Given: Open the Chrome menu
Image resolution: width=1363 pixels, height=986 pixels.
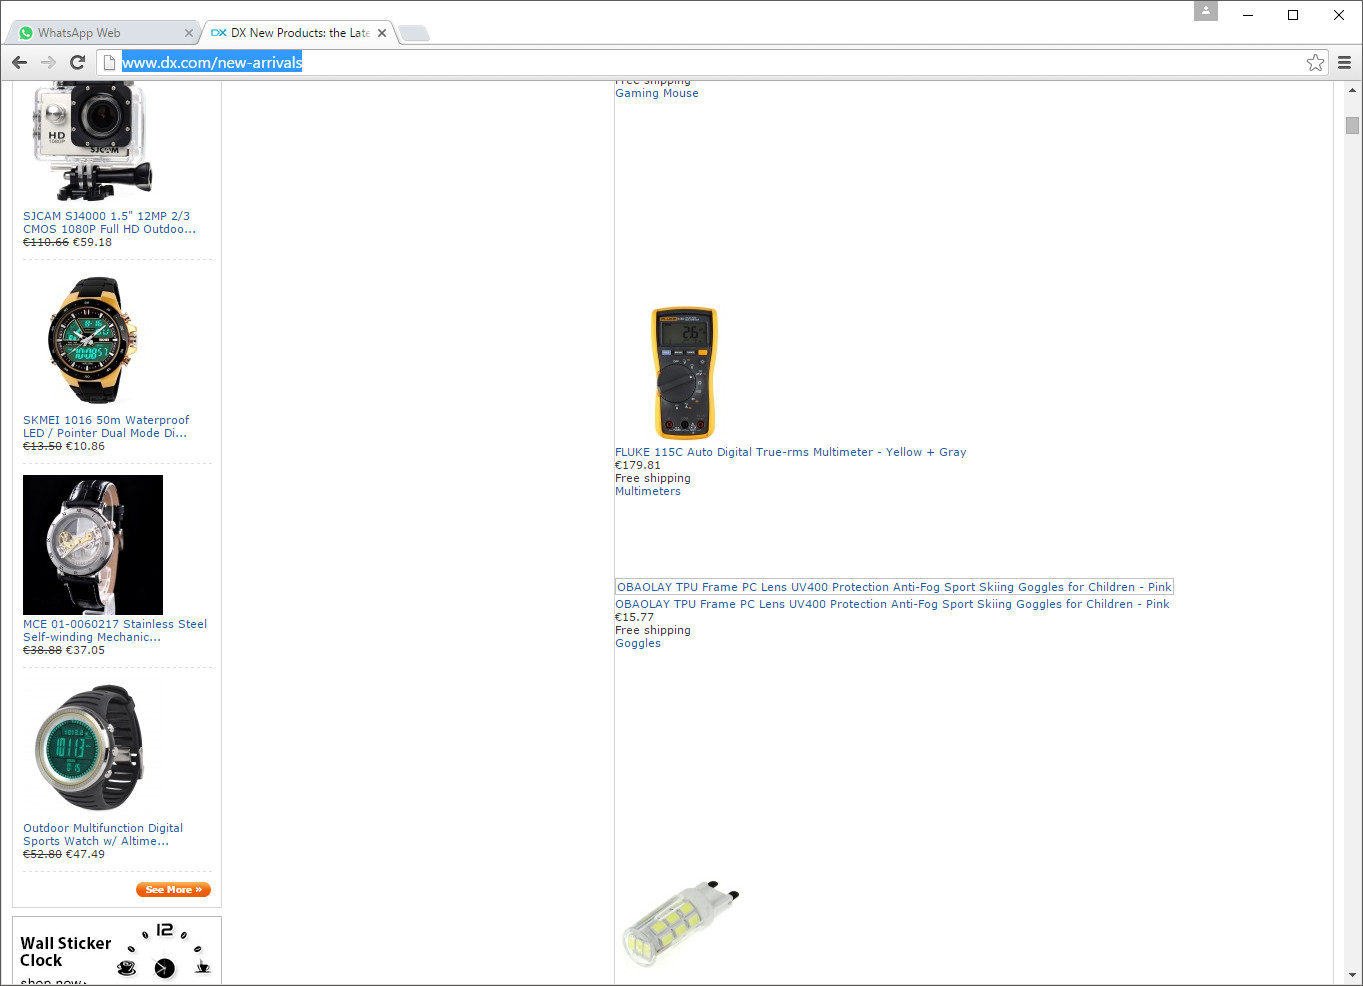Looking at the screenshot, I should pyautogui.click(x=1344, y=62).
